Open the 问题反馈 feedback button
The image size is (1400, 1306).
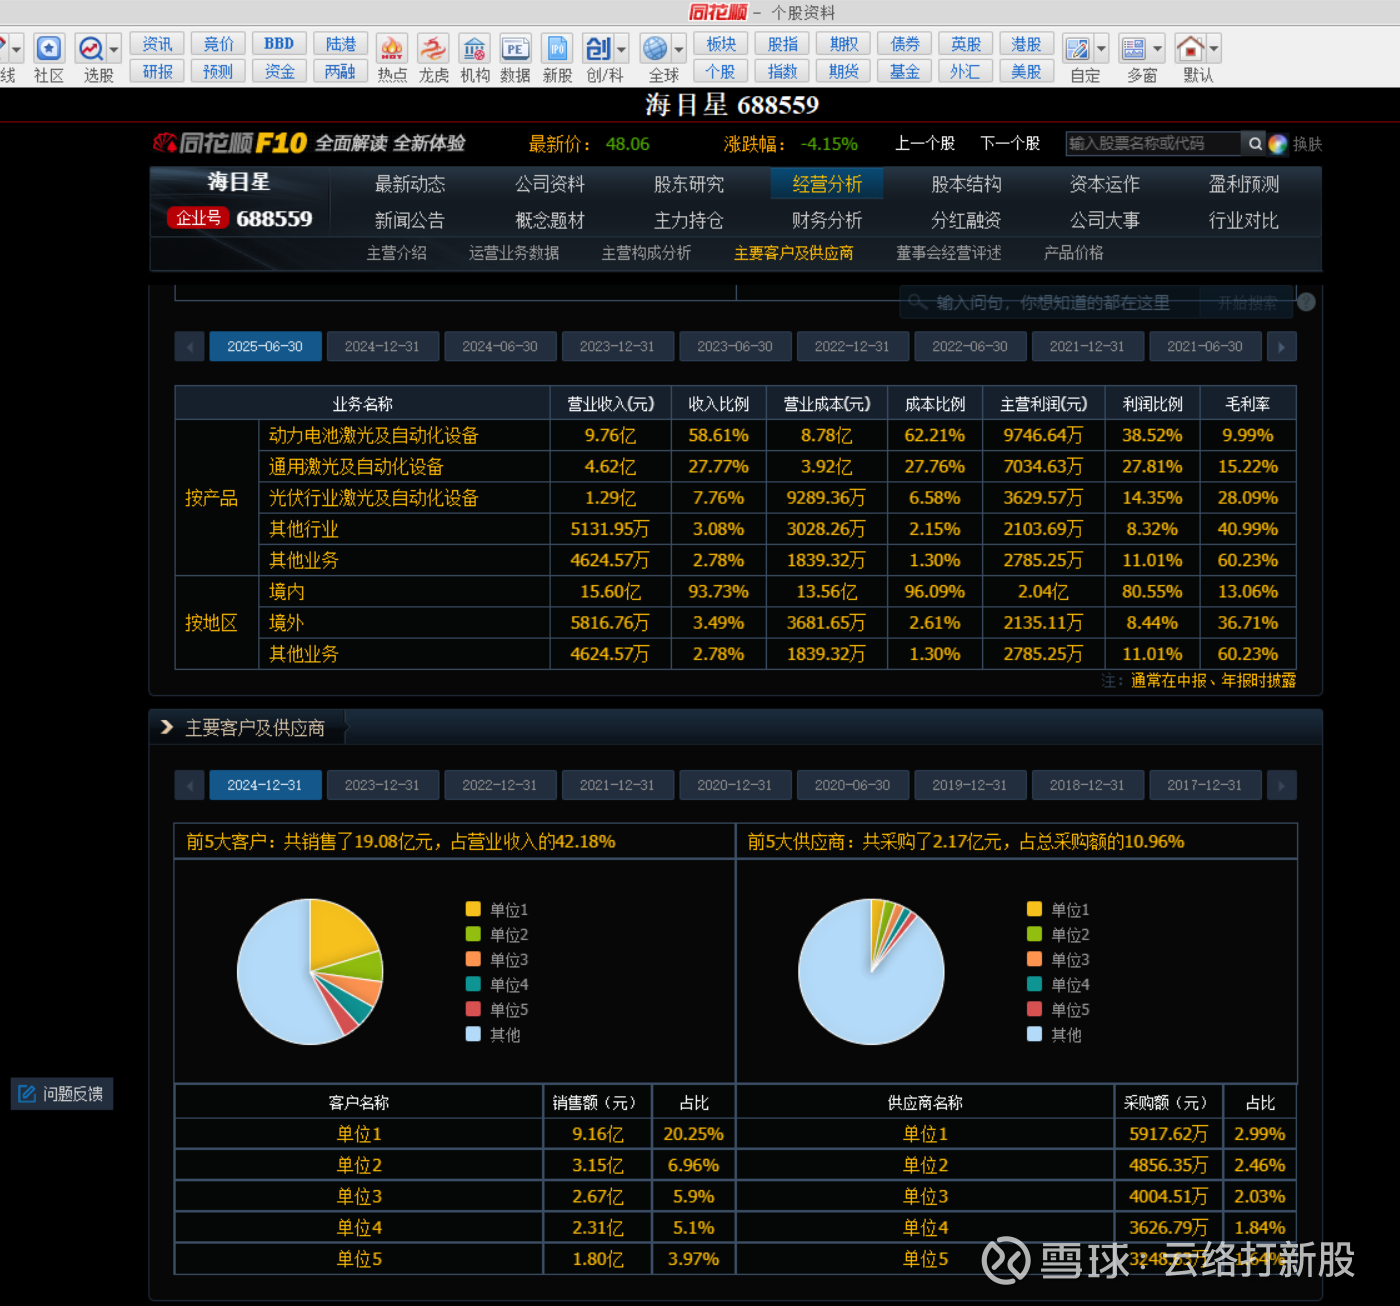tap(62, 1094)
